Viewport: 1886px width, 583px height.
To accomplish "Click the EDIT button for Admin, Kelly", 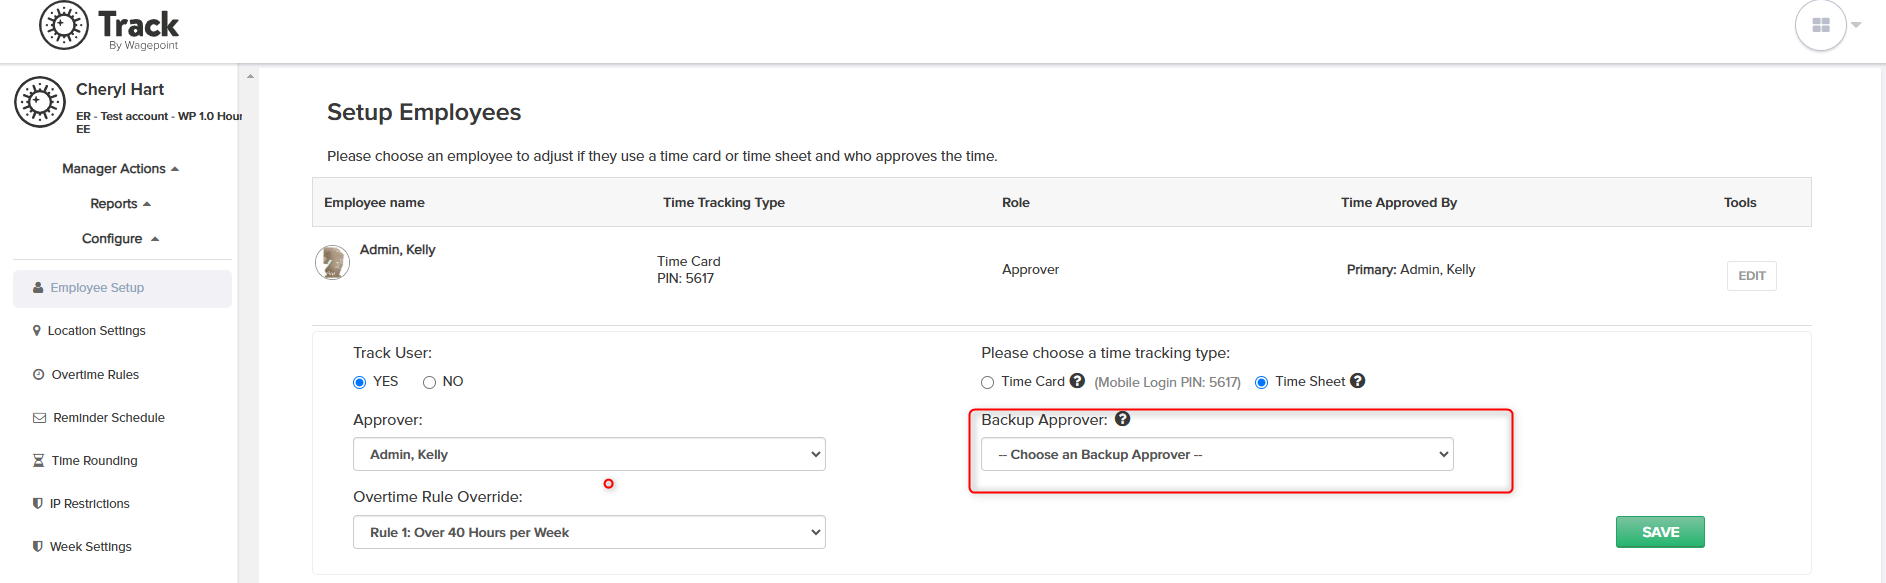I will coord(1751,276).
